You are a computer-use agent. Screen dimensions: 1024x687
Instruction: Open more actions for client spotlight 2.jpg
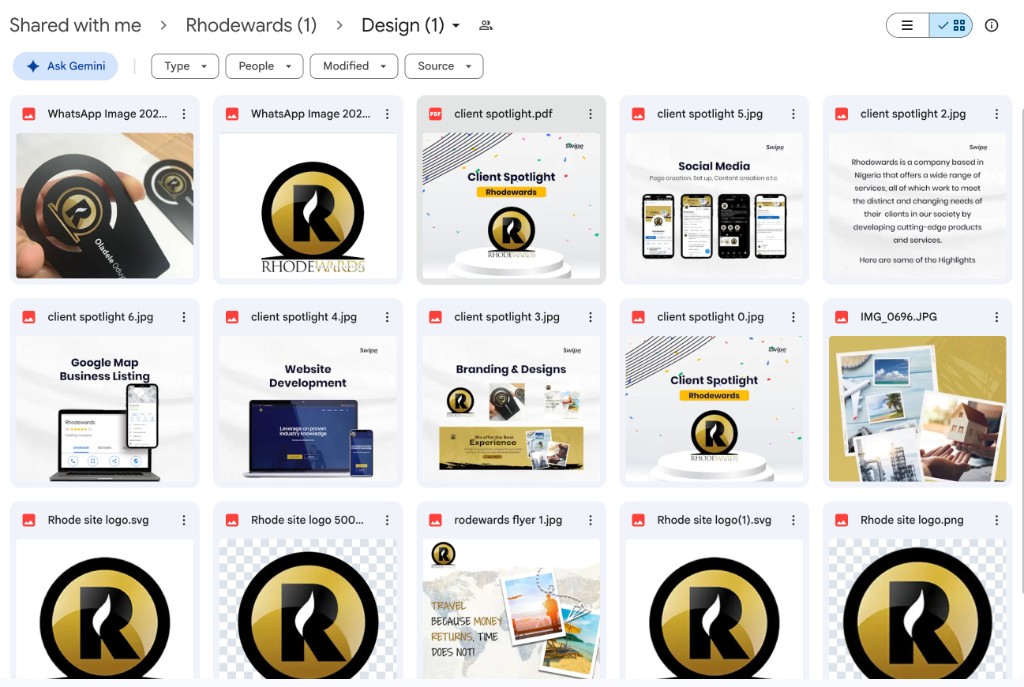point(997,114)
